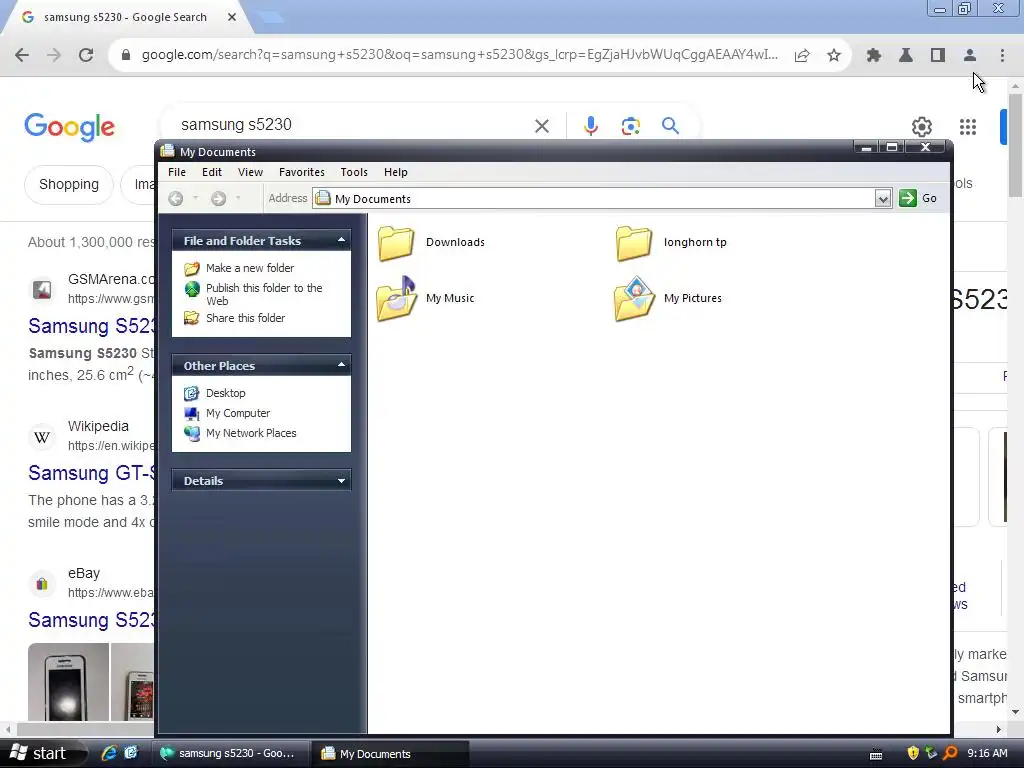This screenshot has height=768, width=1024.
Task: Open the Wikipedia Samsung GT result
Action: click(91, 473)
